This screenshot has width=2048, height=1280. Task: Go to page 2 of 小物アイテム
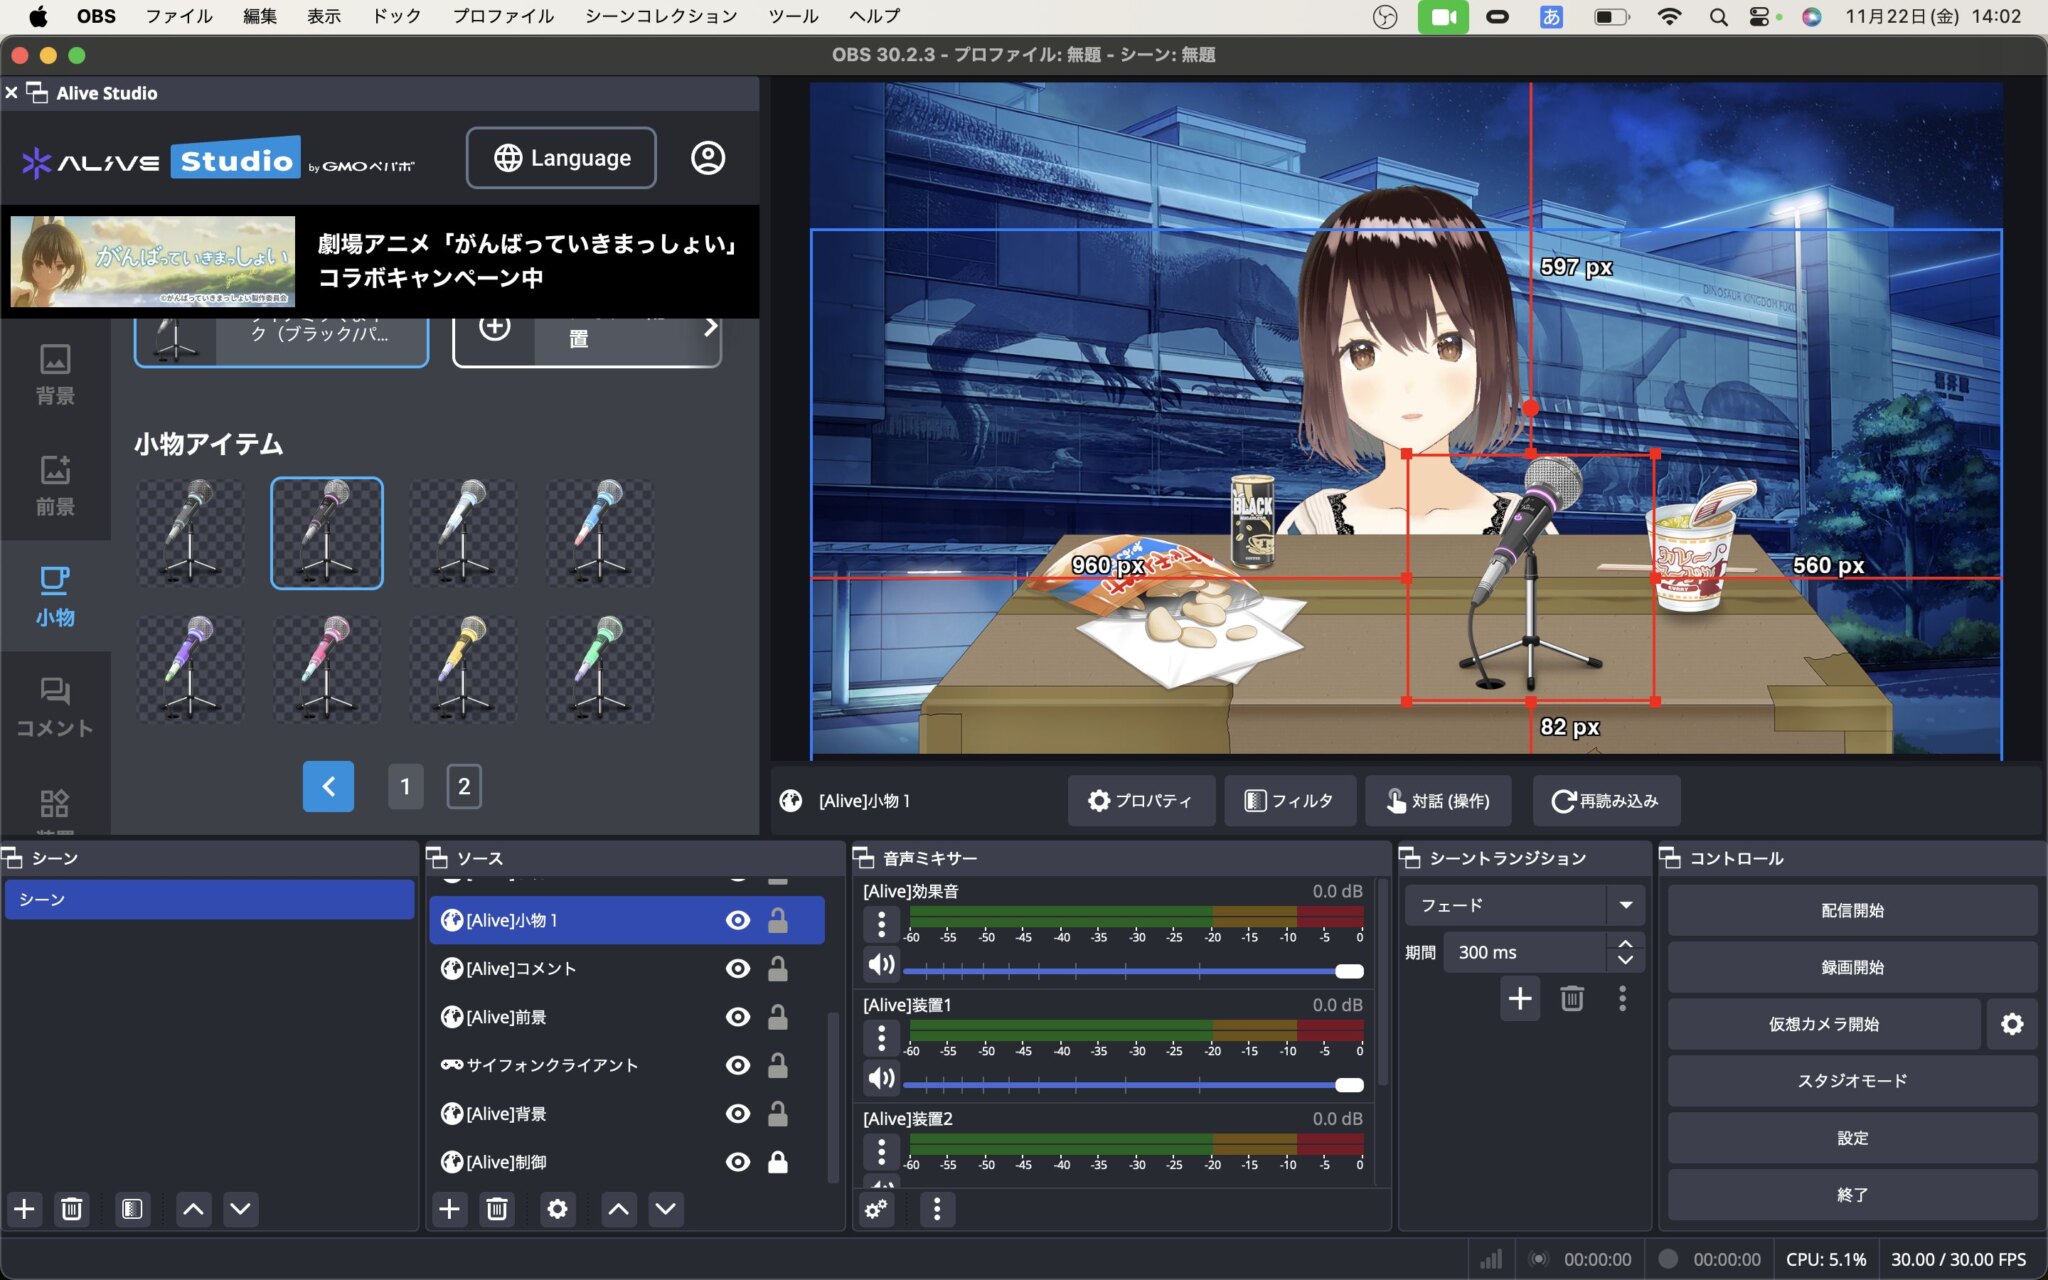click(464, 787)
